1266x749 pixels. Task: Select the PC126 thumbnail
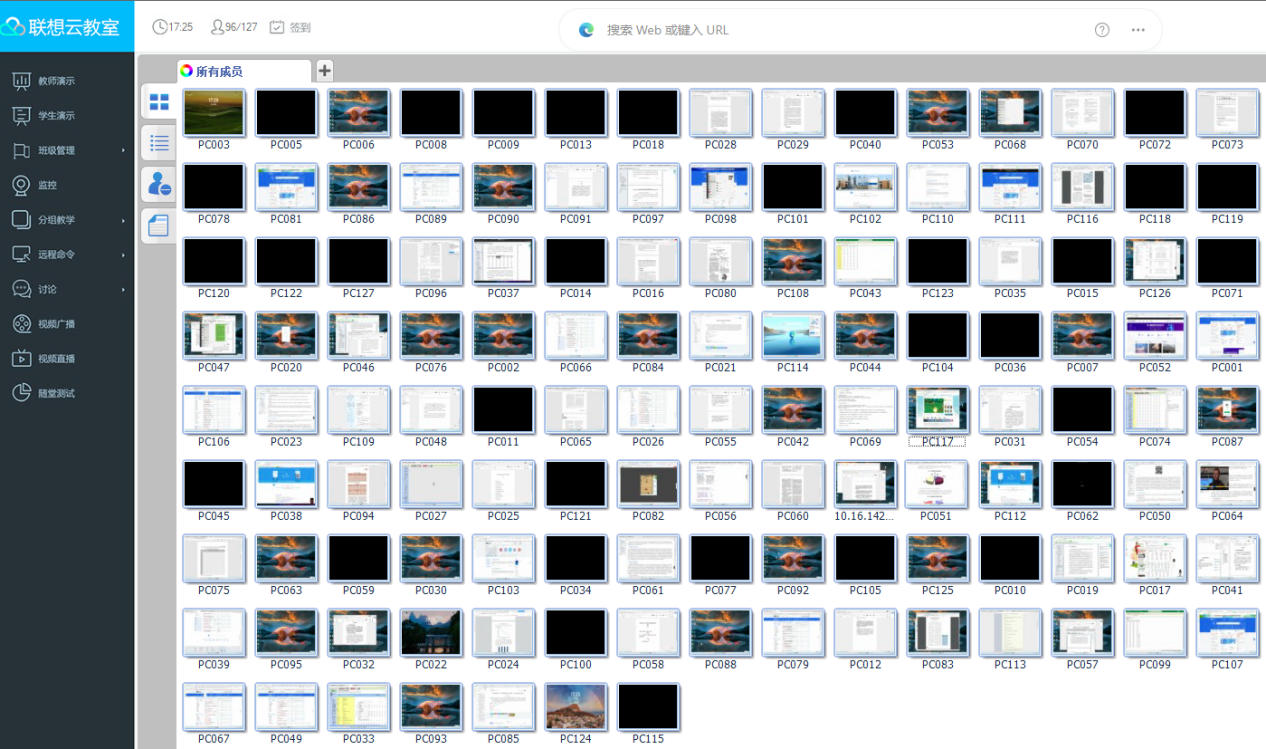pos(1155,261)
